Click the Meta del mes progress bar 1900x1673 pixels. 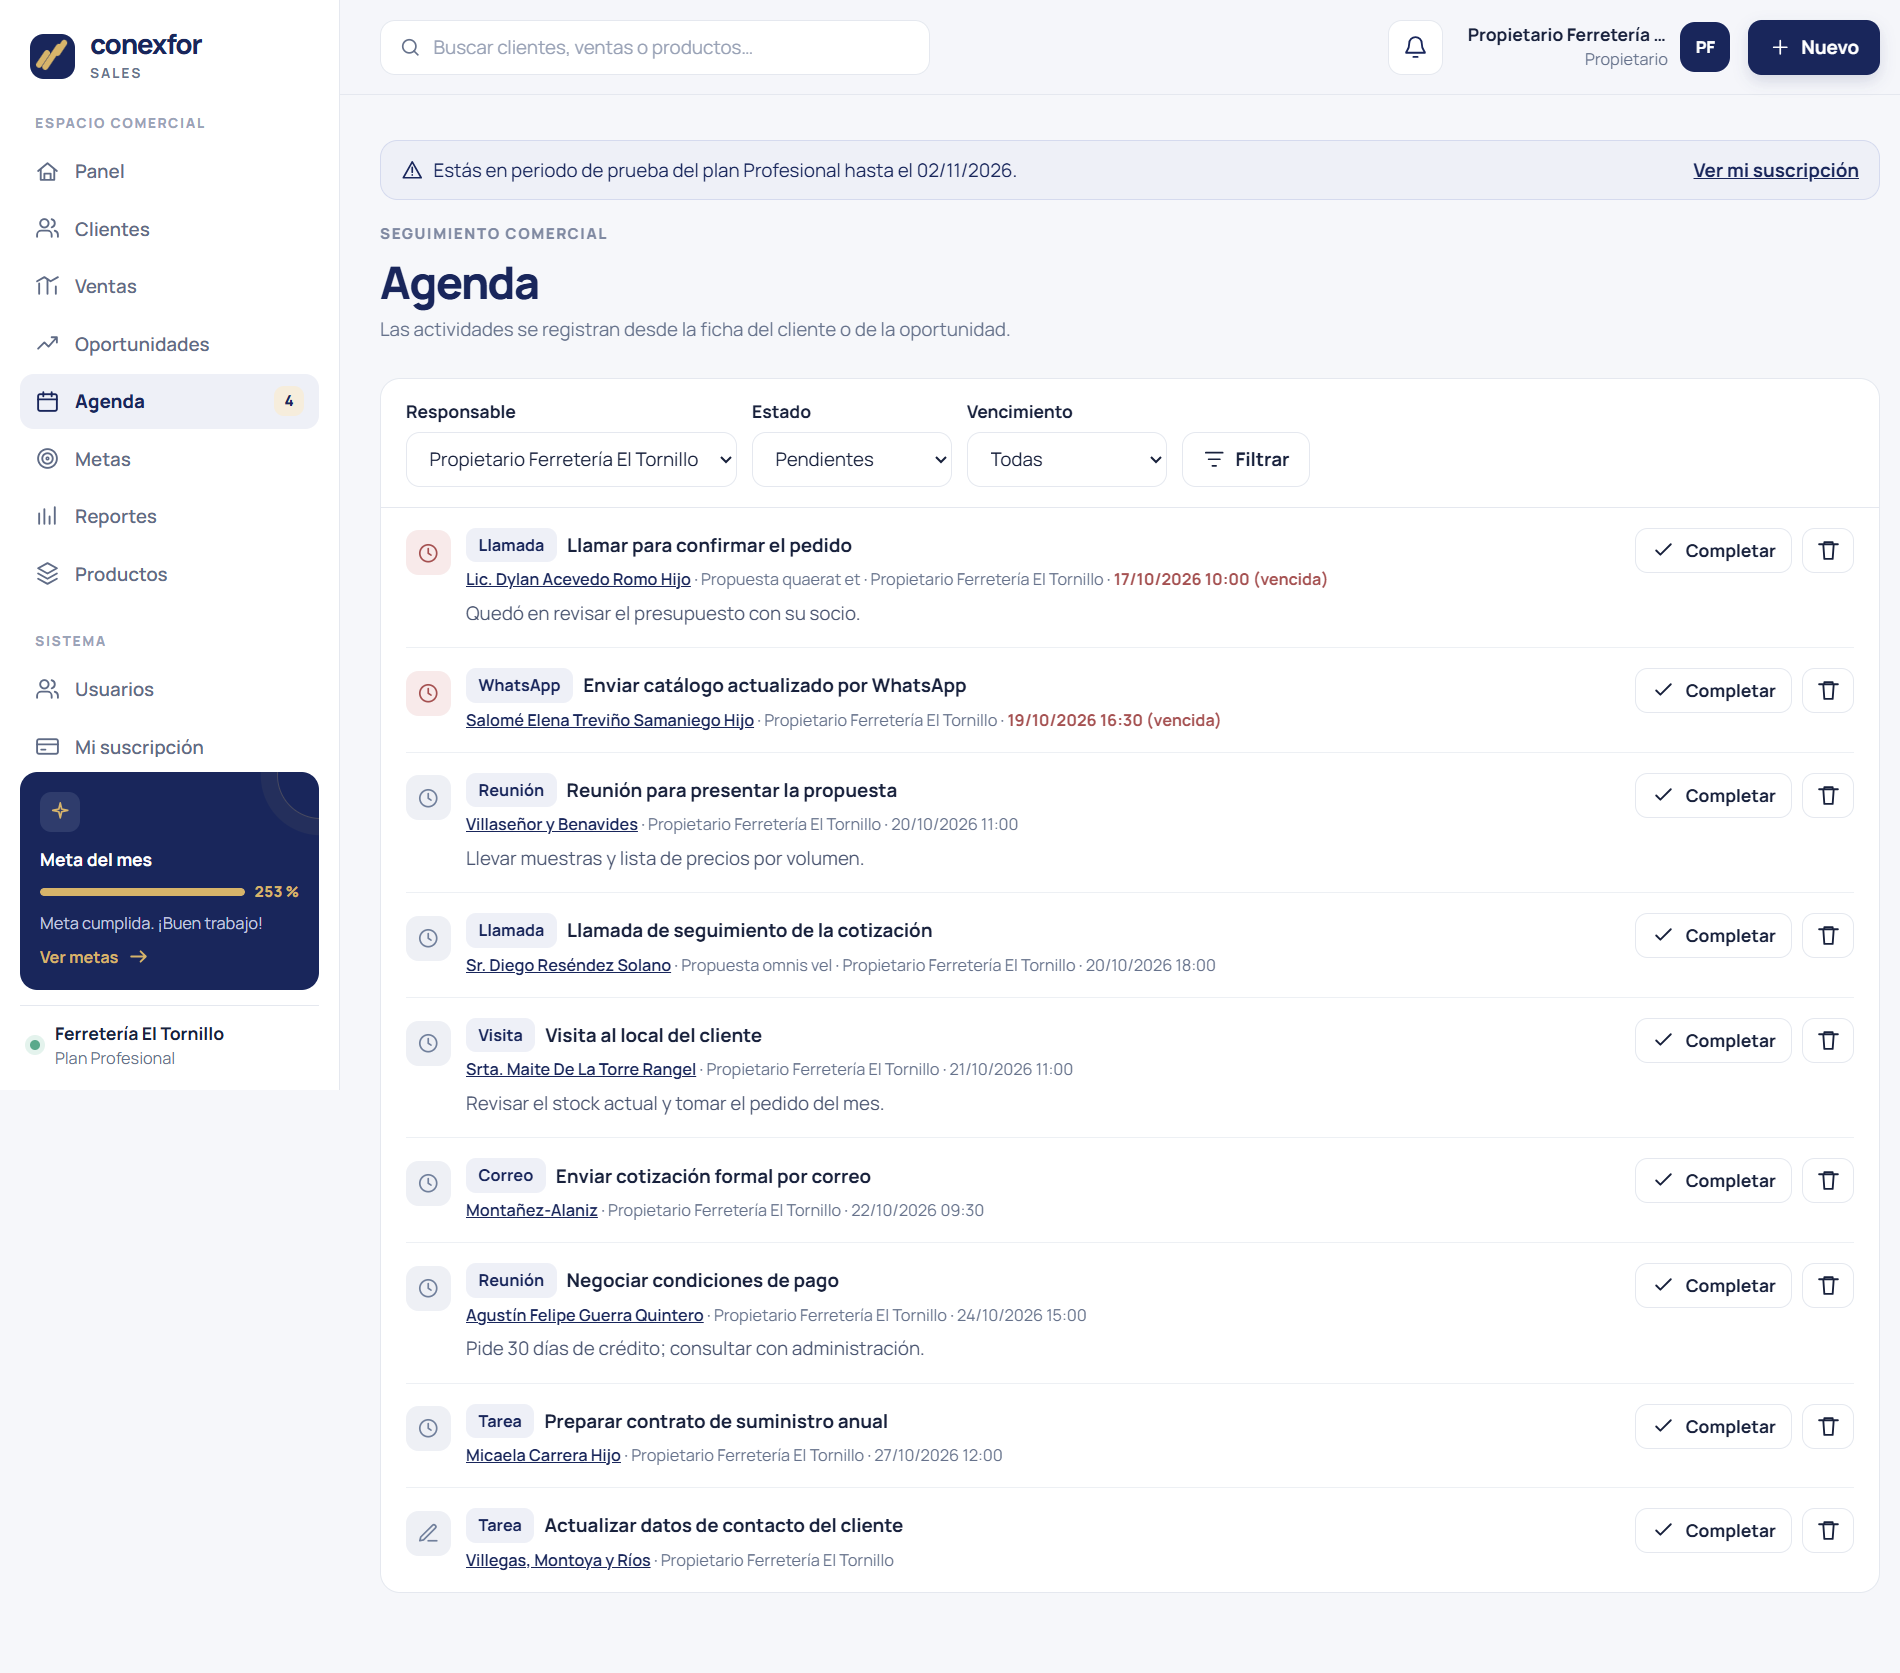[x=142, y=892]
